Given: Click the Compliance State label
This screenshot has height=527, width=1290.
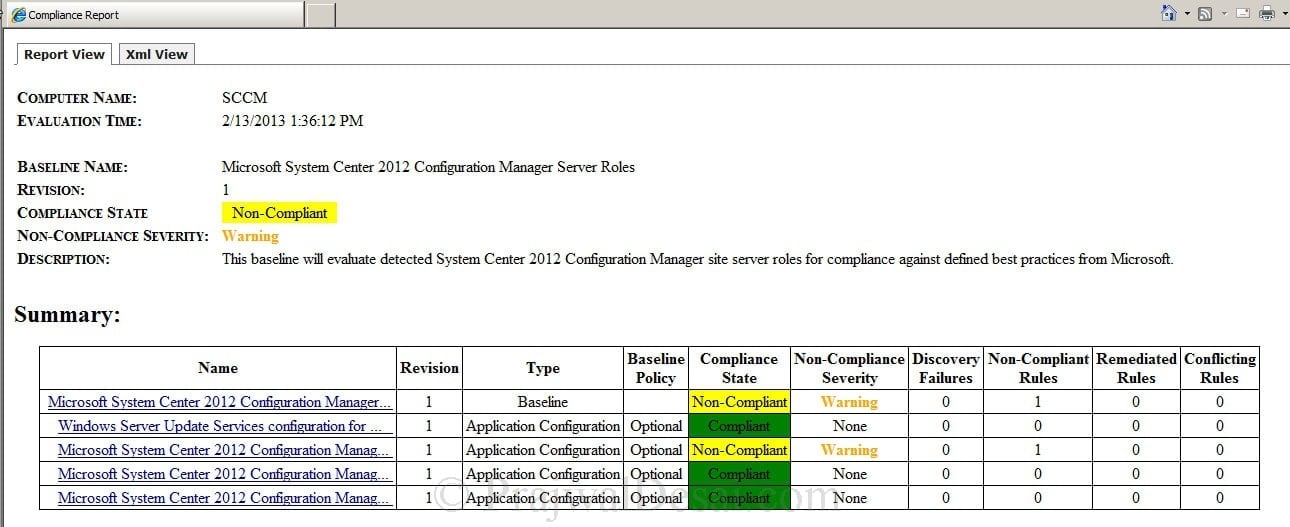Looking at the screenshot, I should 83,213.
